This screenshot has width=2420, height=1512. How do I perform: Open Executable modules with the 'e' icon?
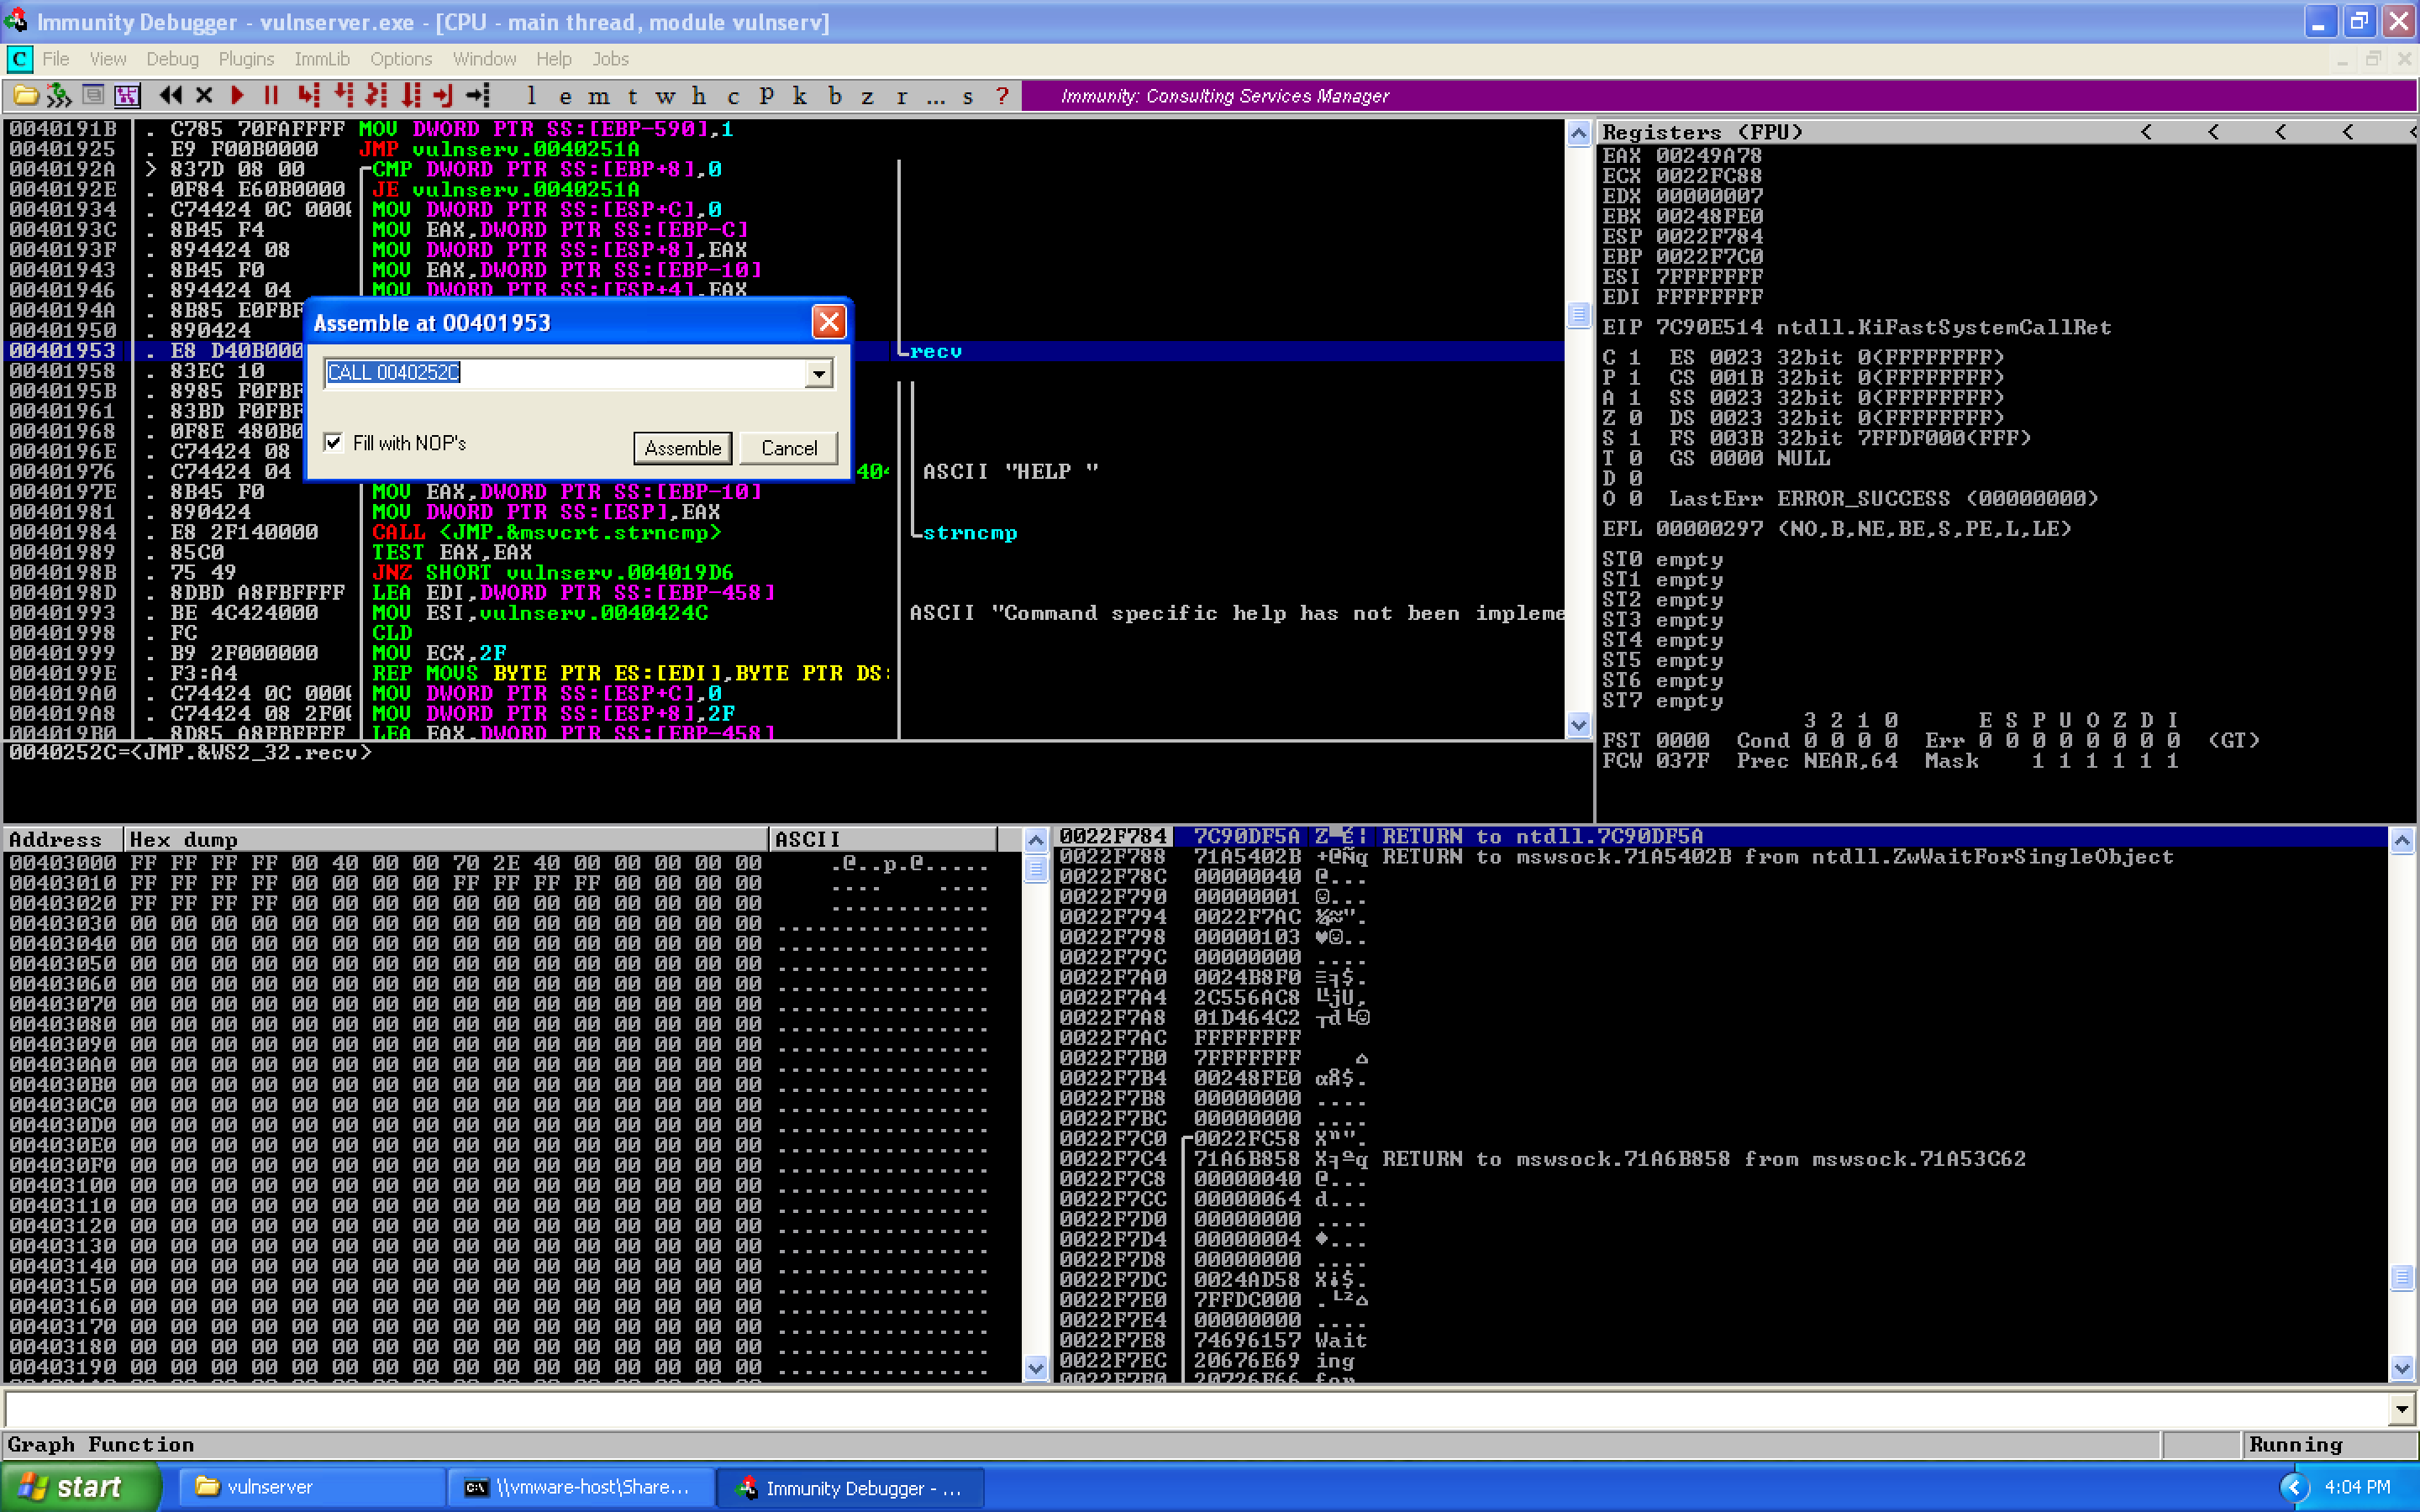click(567, 95)
